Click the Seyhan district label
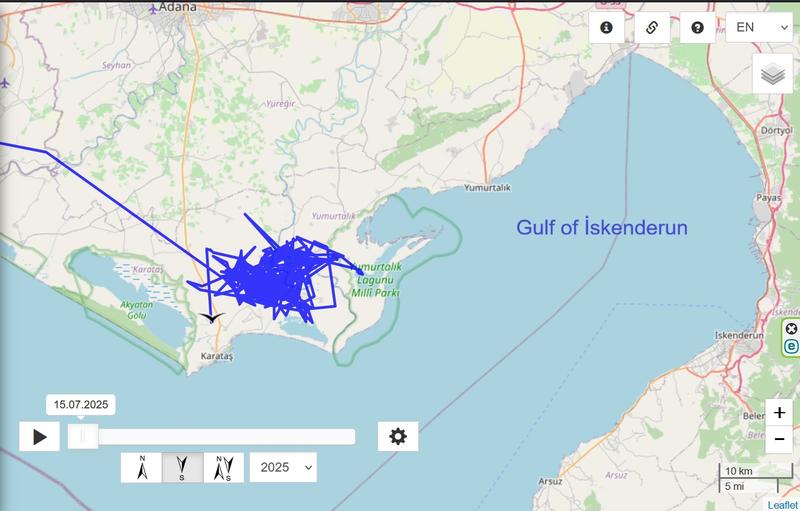This screenshot has width=800, height=511. 116,65
